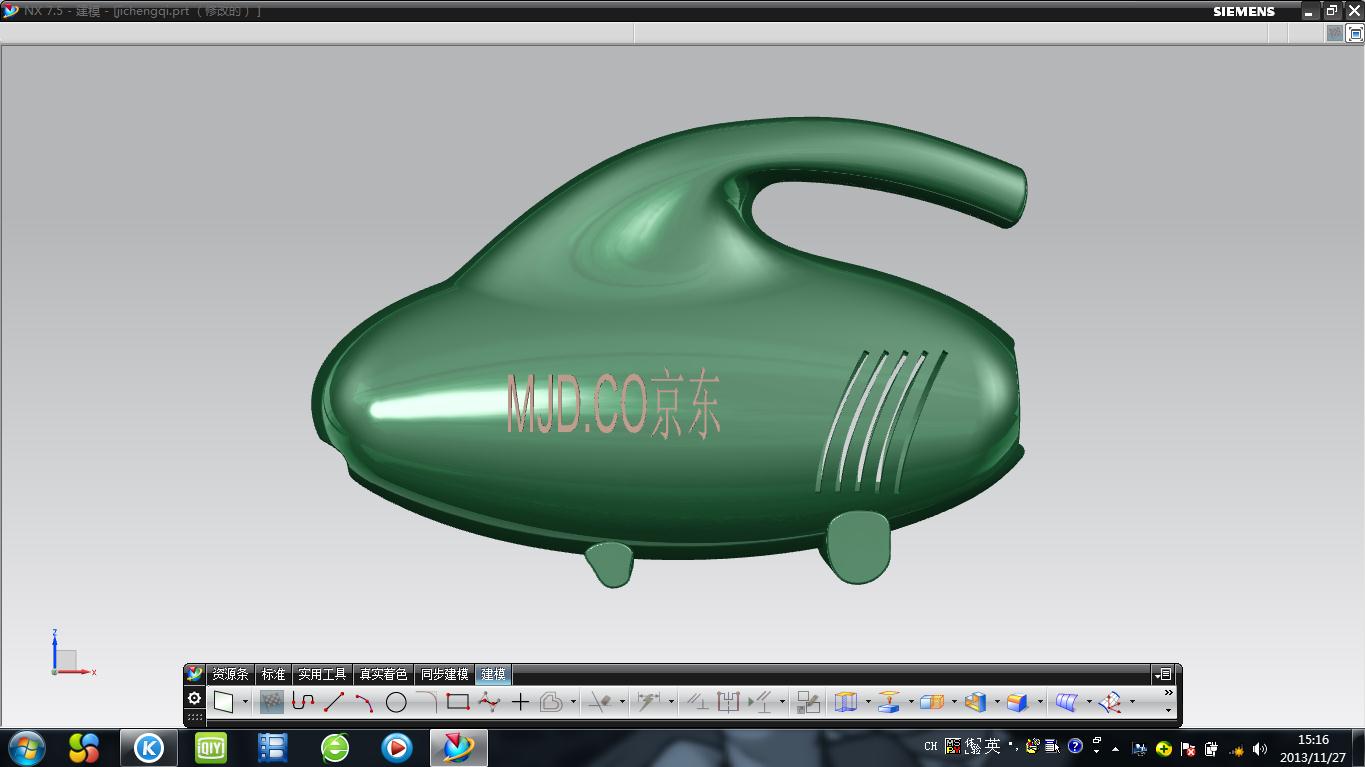The image size is (1365, 767).
Task: Switch to the 真实着色 tab
Action: (384, 675)
